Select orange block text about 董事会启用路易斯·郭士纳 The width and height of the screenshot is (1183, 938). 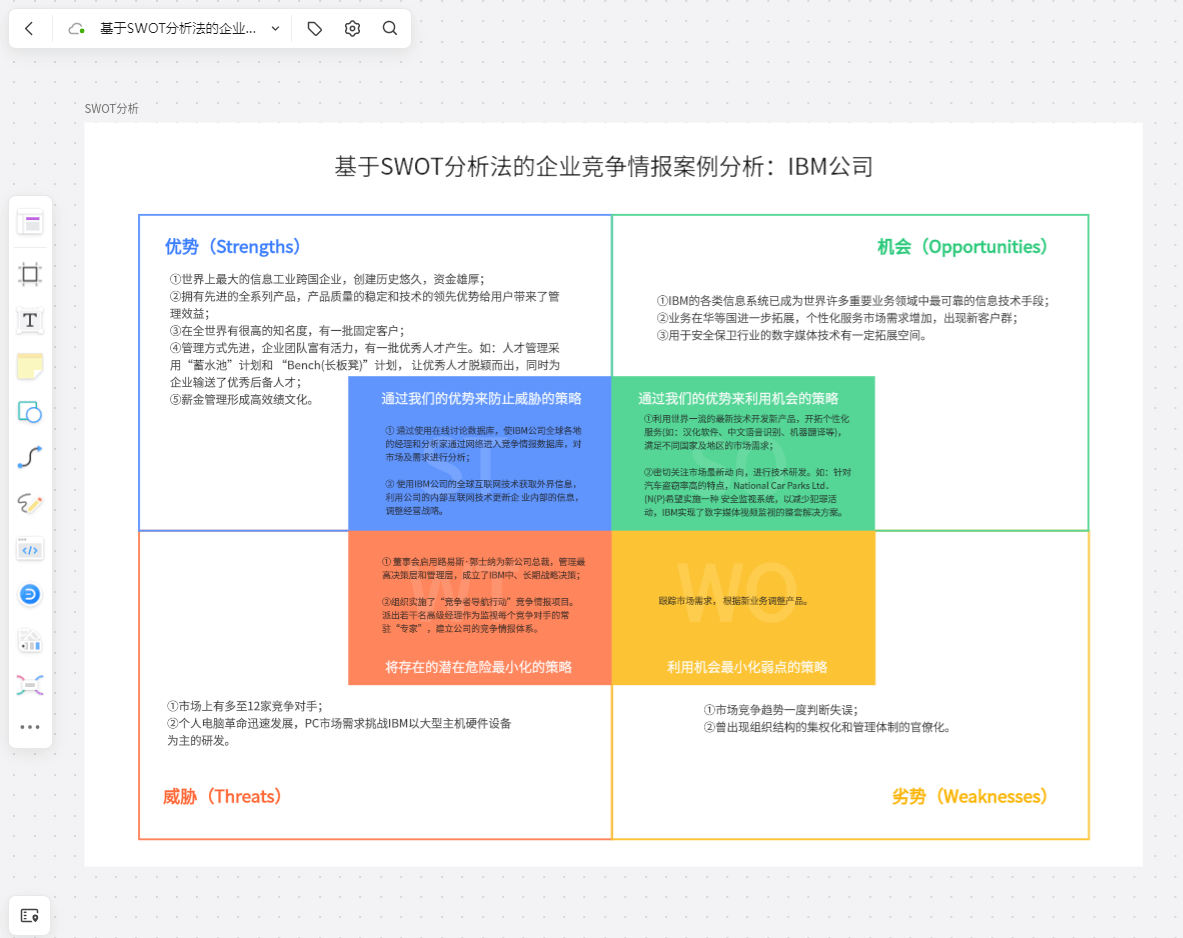coord(484,568)
